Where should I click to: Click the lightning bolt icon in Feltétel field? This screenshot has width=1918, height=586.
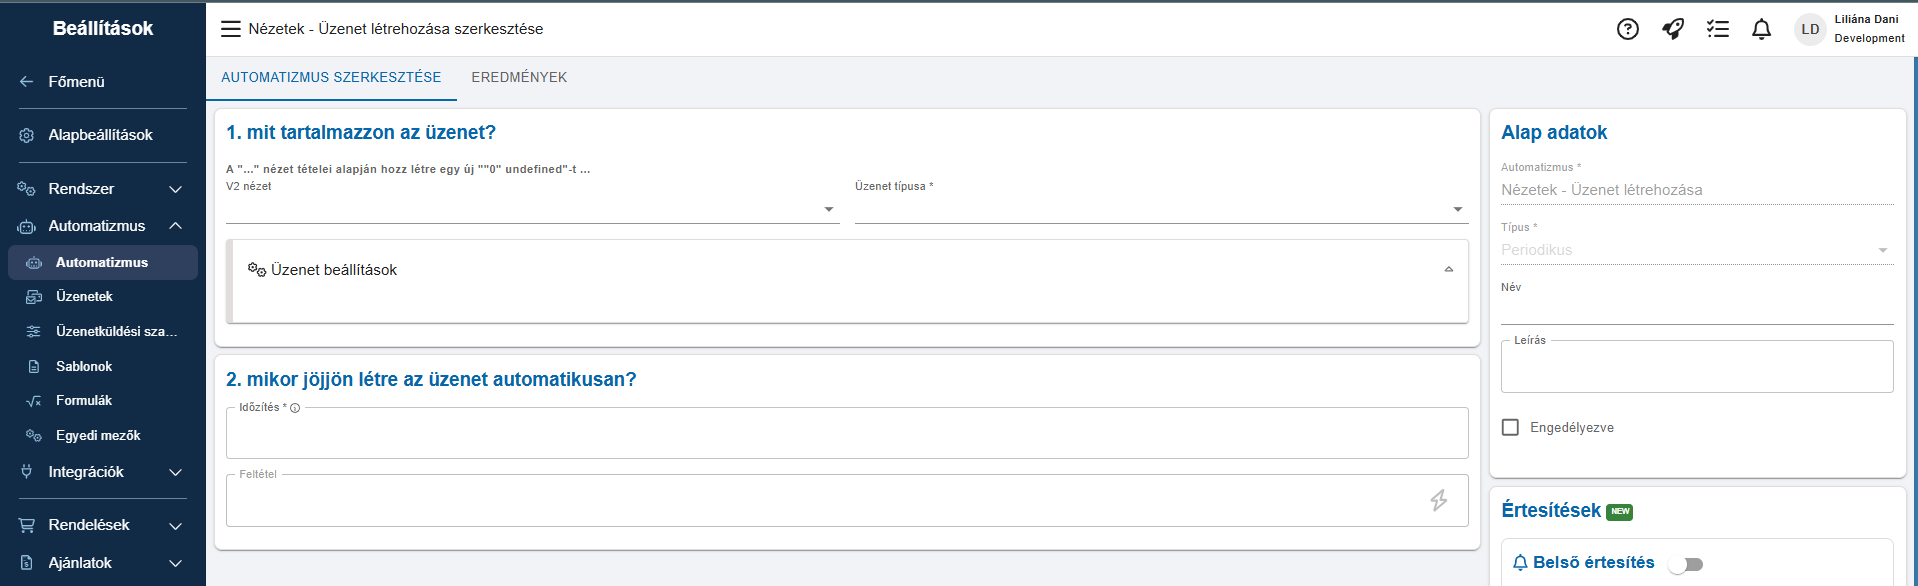point(1438,500)
